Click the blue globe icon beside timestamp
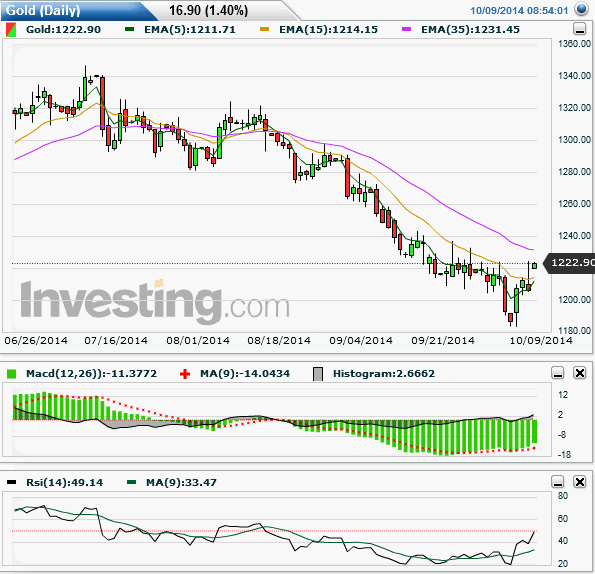This screenshot has height=574, width=595. pos(581,9)
